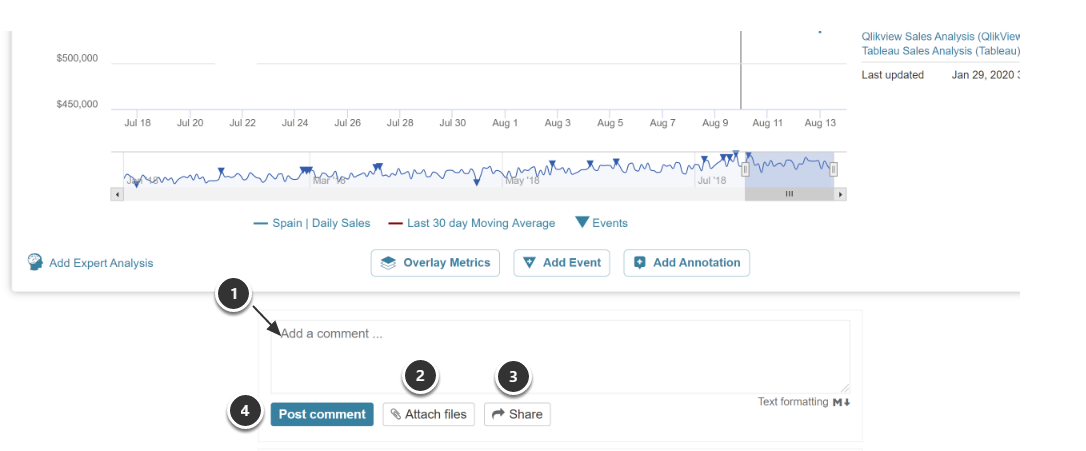The image size is (1086, 451).
Task: Toggle Events triangle in chart legend
Action: [581, 223]
